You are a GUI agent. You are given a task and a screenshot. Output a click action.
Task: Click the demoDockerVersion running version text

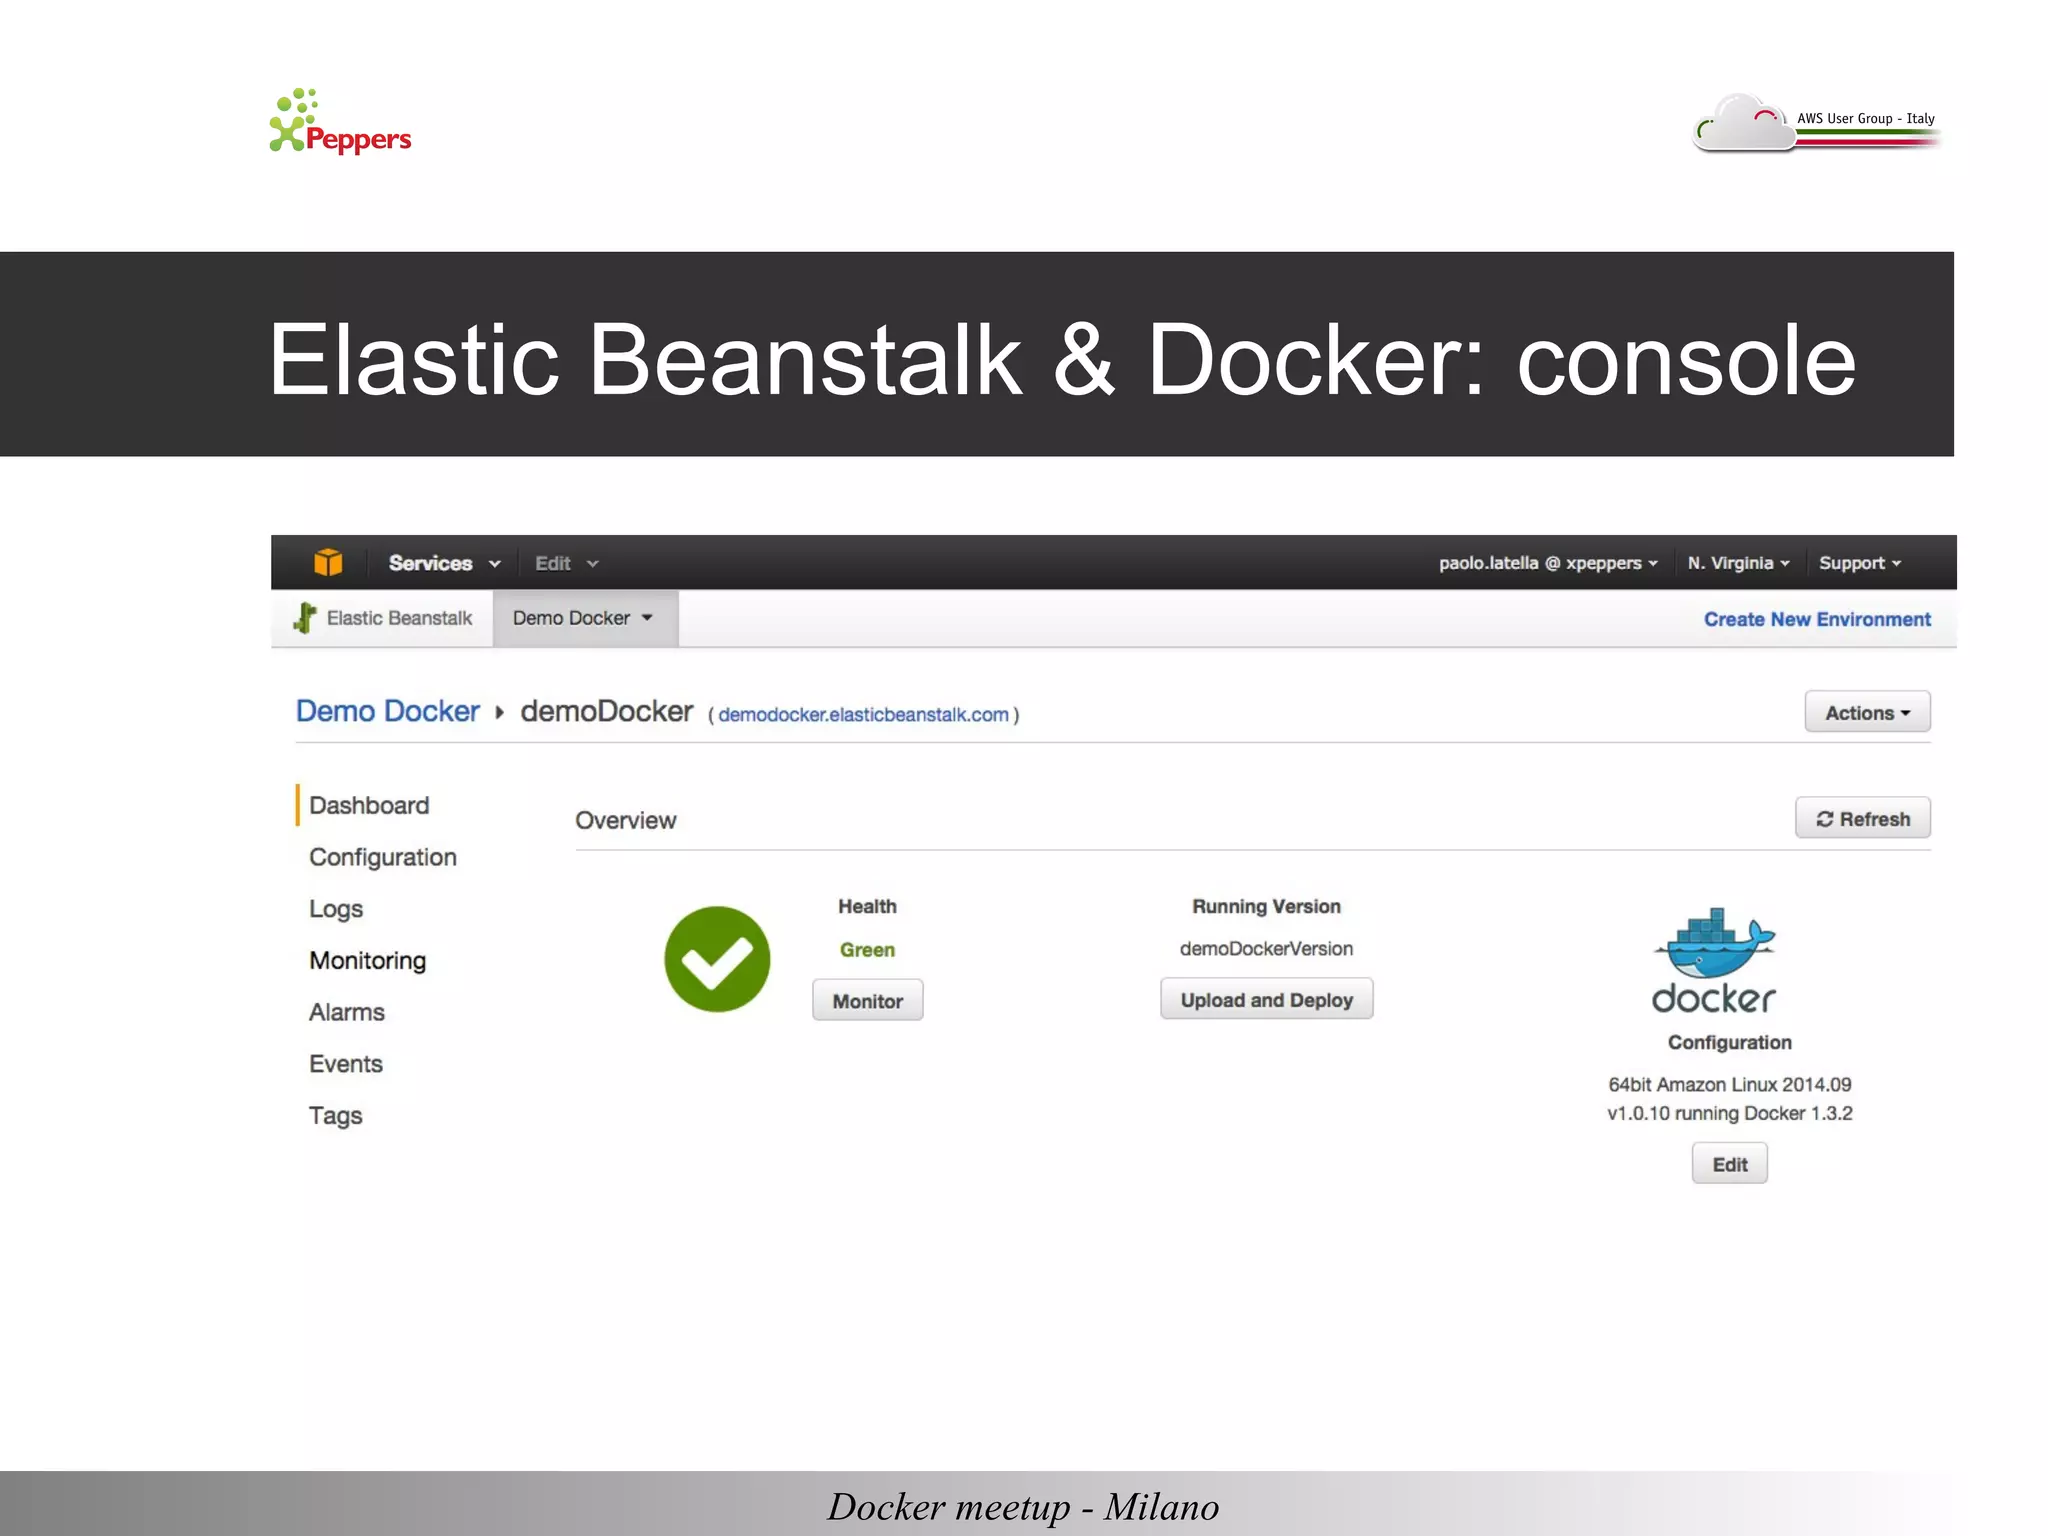[1266, 949]
